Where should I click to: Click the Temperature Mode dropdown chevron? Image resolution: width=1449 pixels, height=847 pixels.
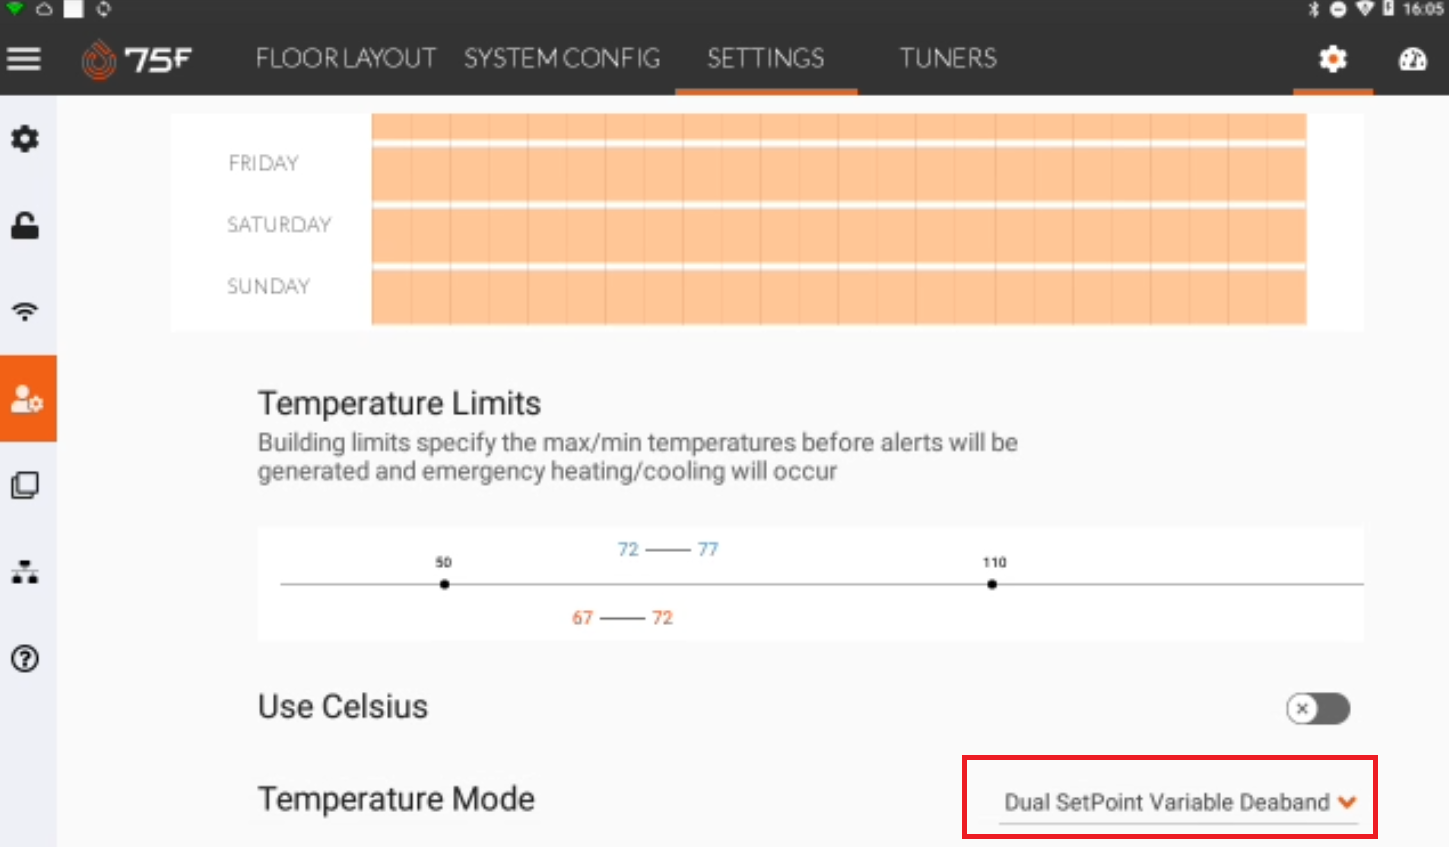(x=1347, y=801)
